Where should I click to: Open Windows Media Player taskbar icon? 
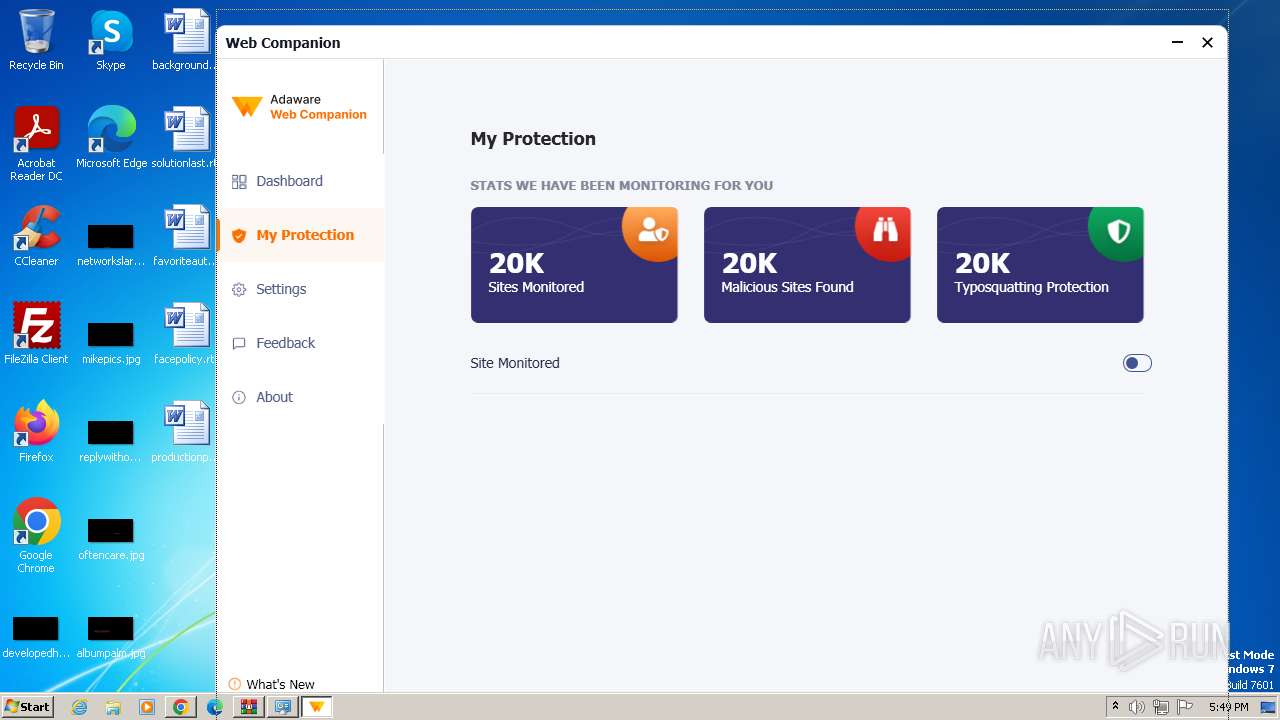tap(147, 707)
